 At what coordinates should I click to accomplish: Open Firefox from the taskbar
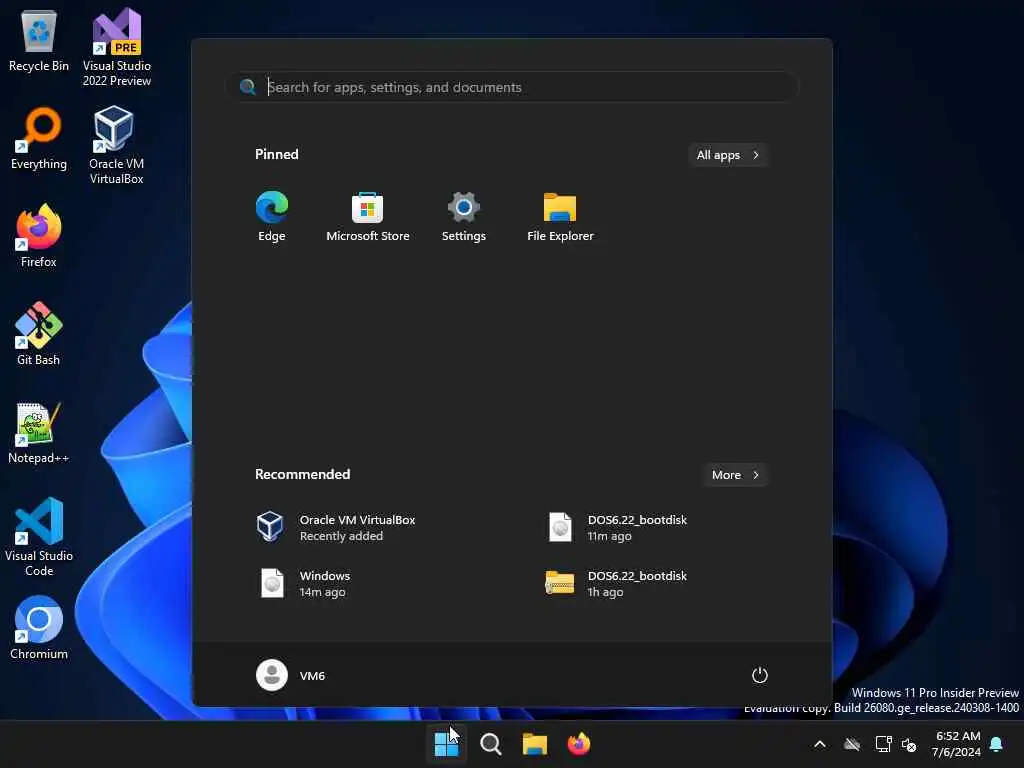(x=579, y=744)
